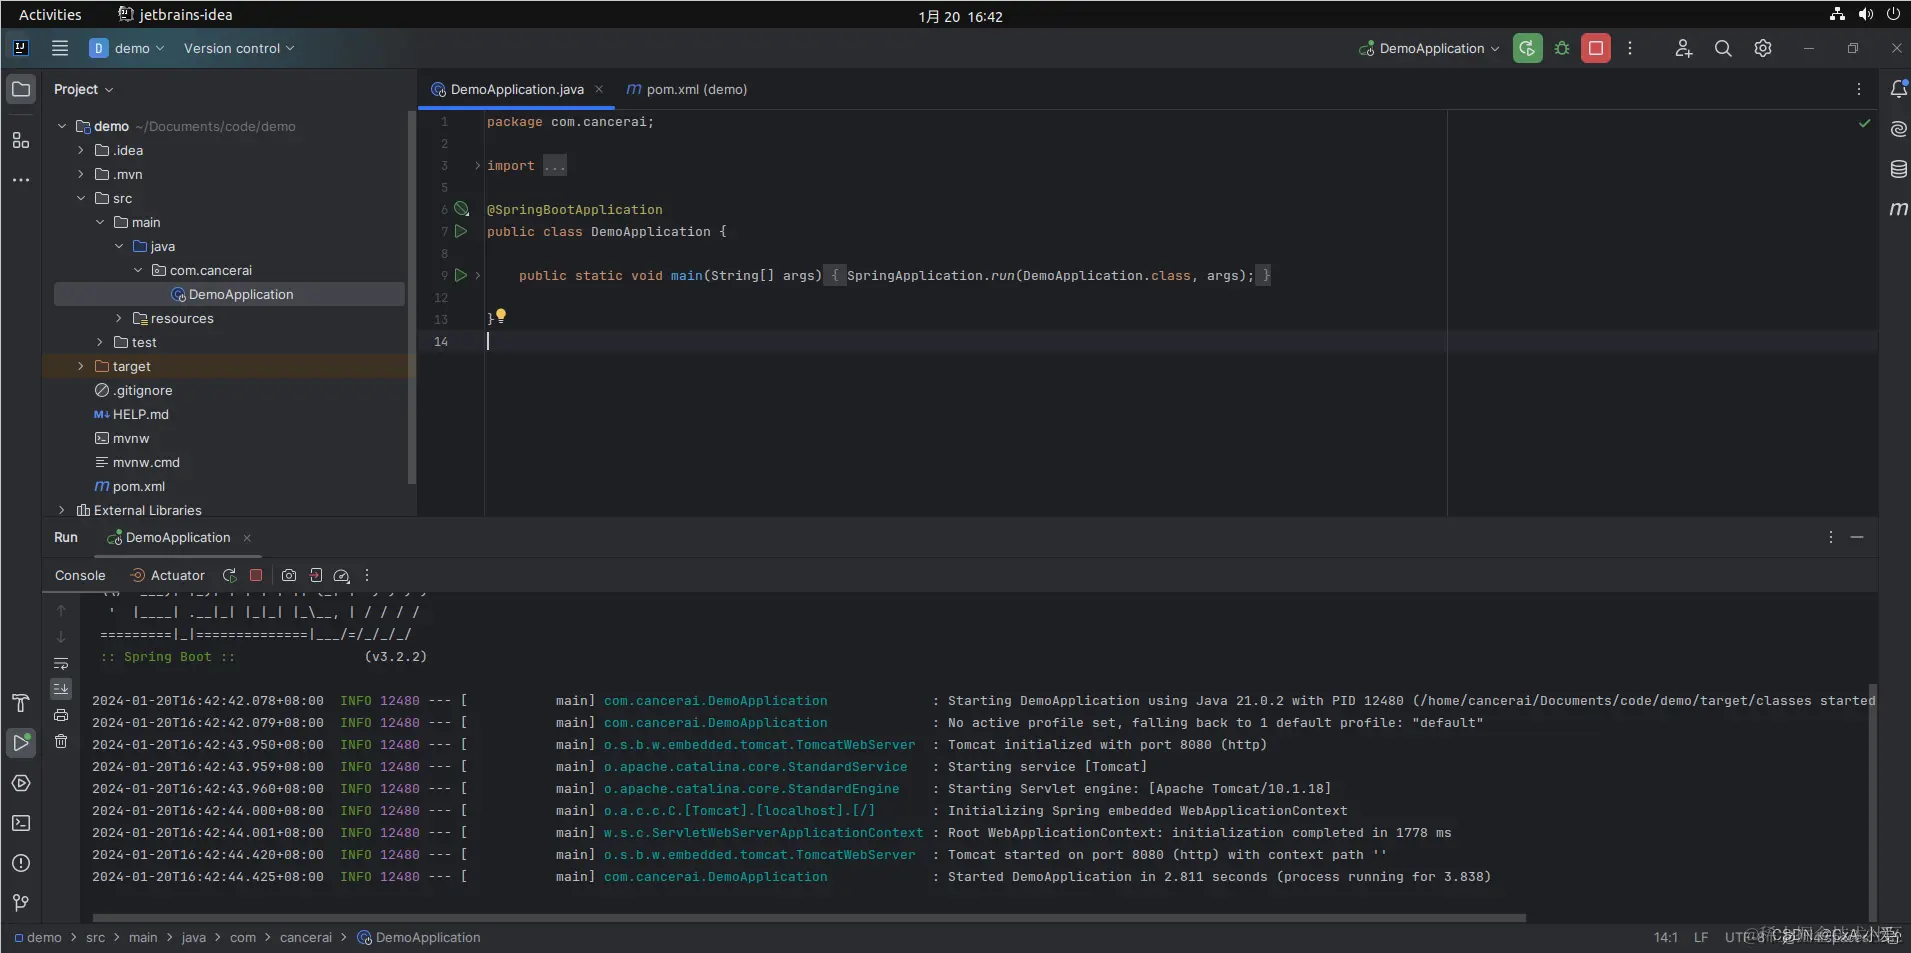Open the Database tool window

(1898, 169)
